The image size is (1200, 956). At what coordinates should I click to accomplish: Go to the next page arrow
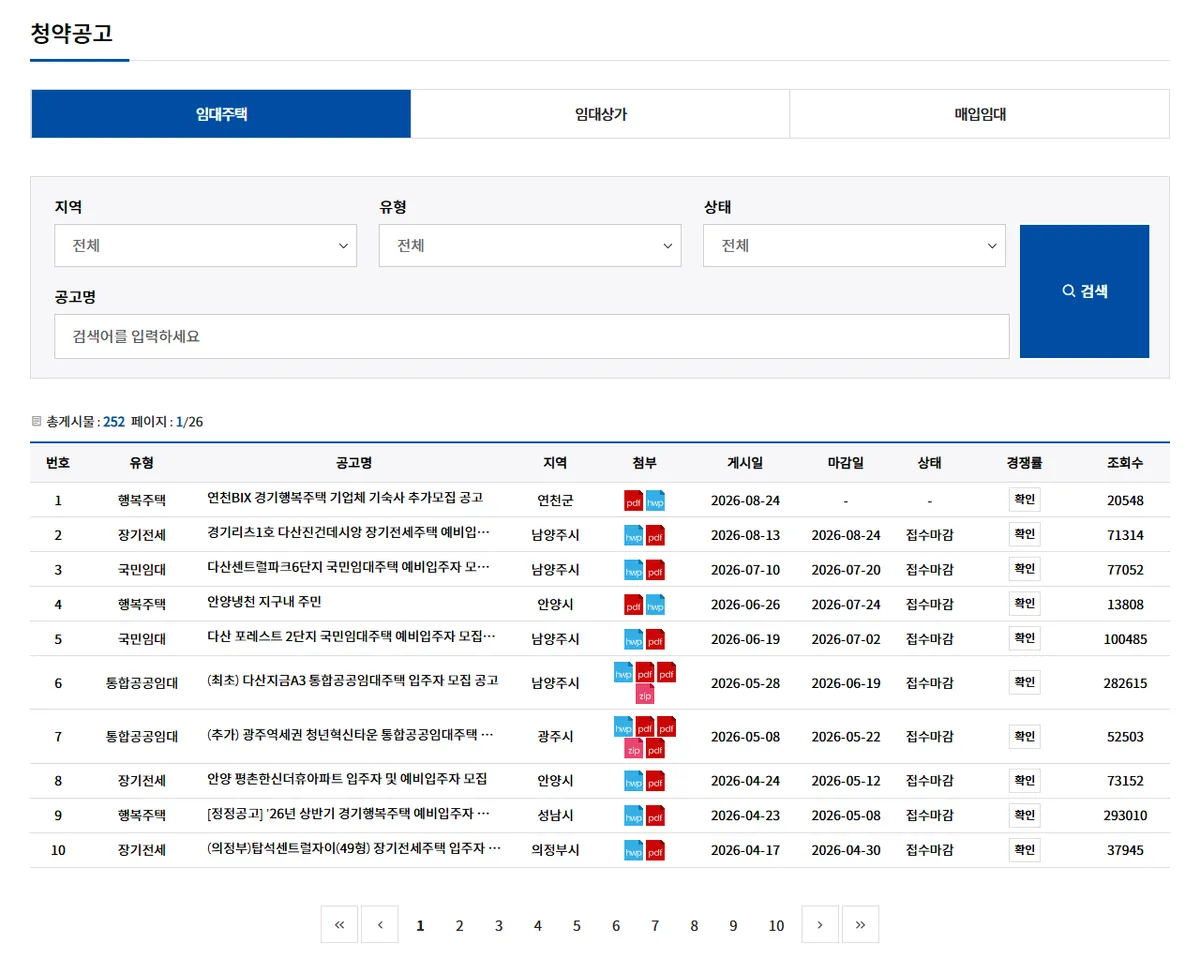click(820, 925)
